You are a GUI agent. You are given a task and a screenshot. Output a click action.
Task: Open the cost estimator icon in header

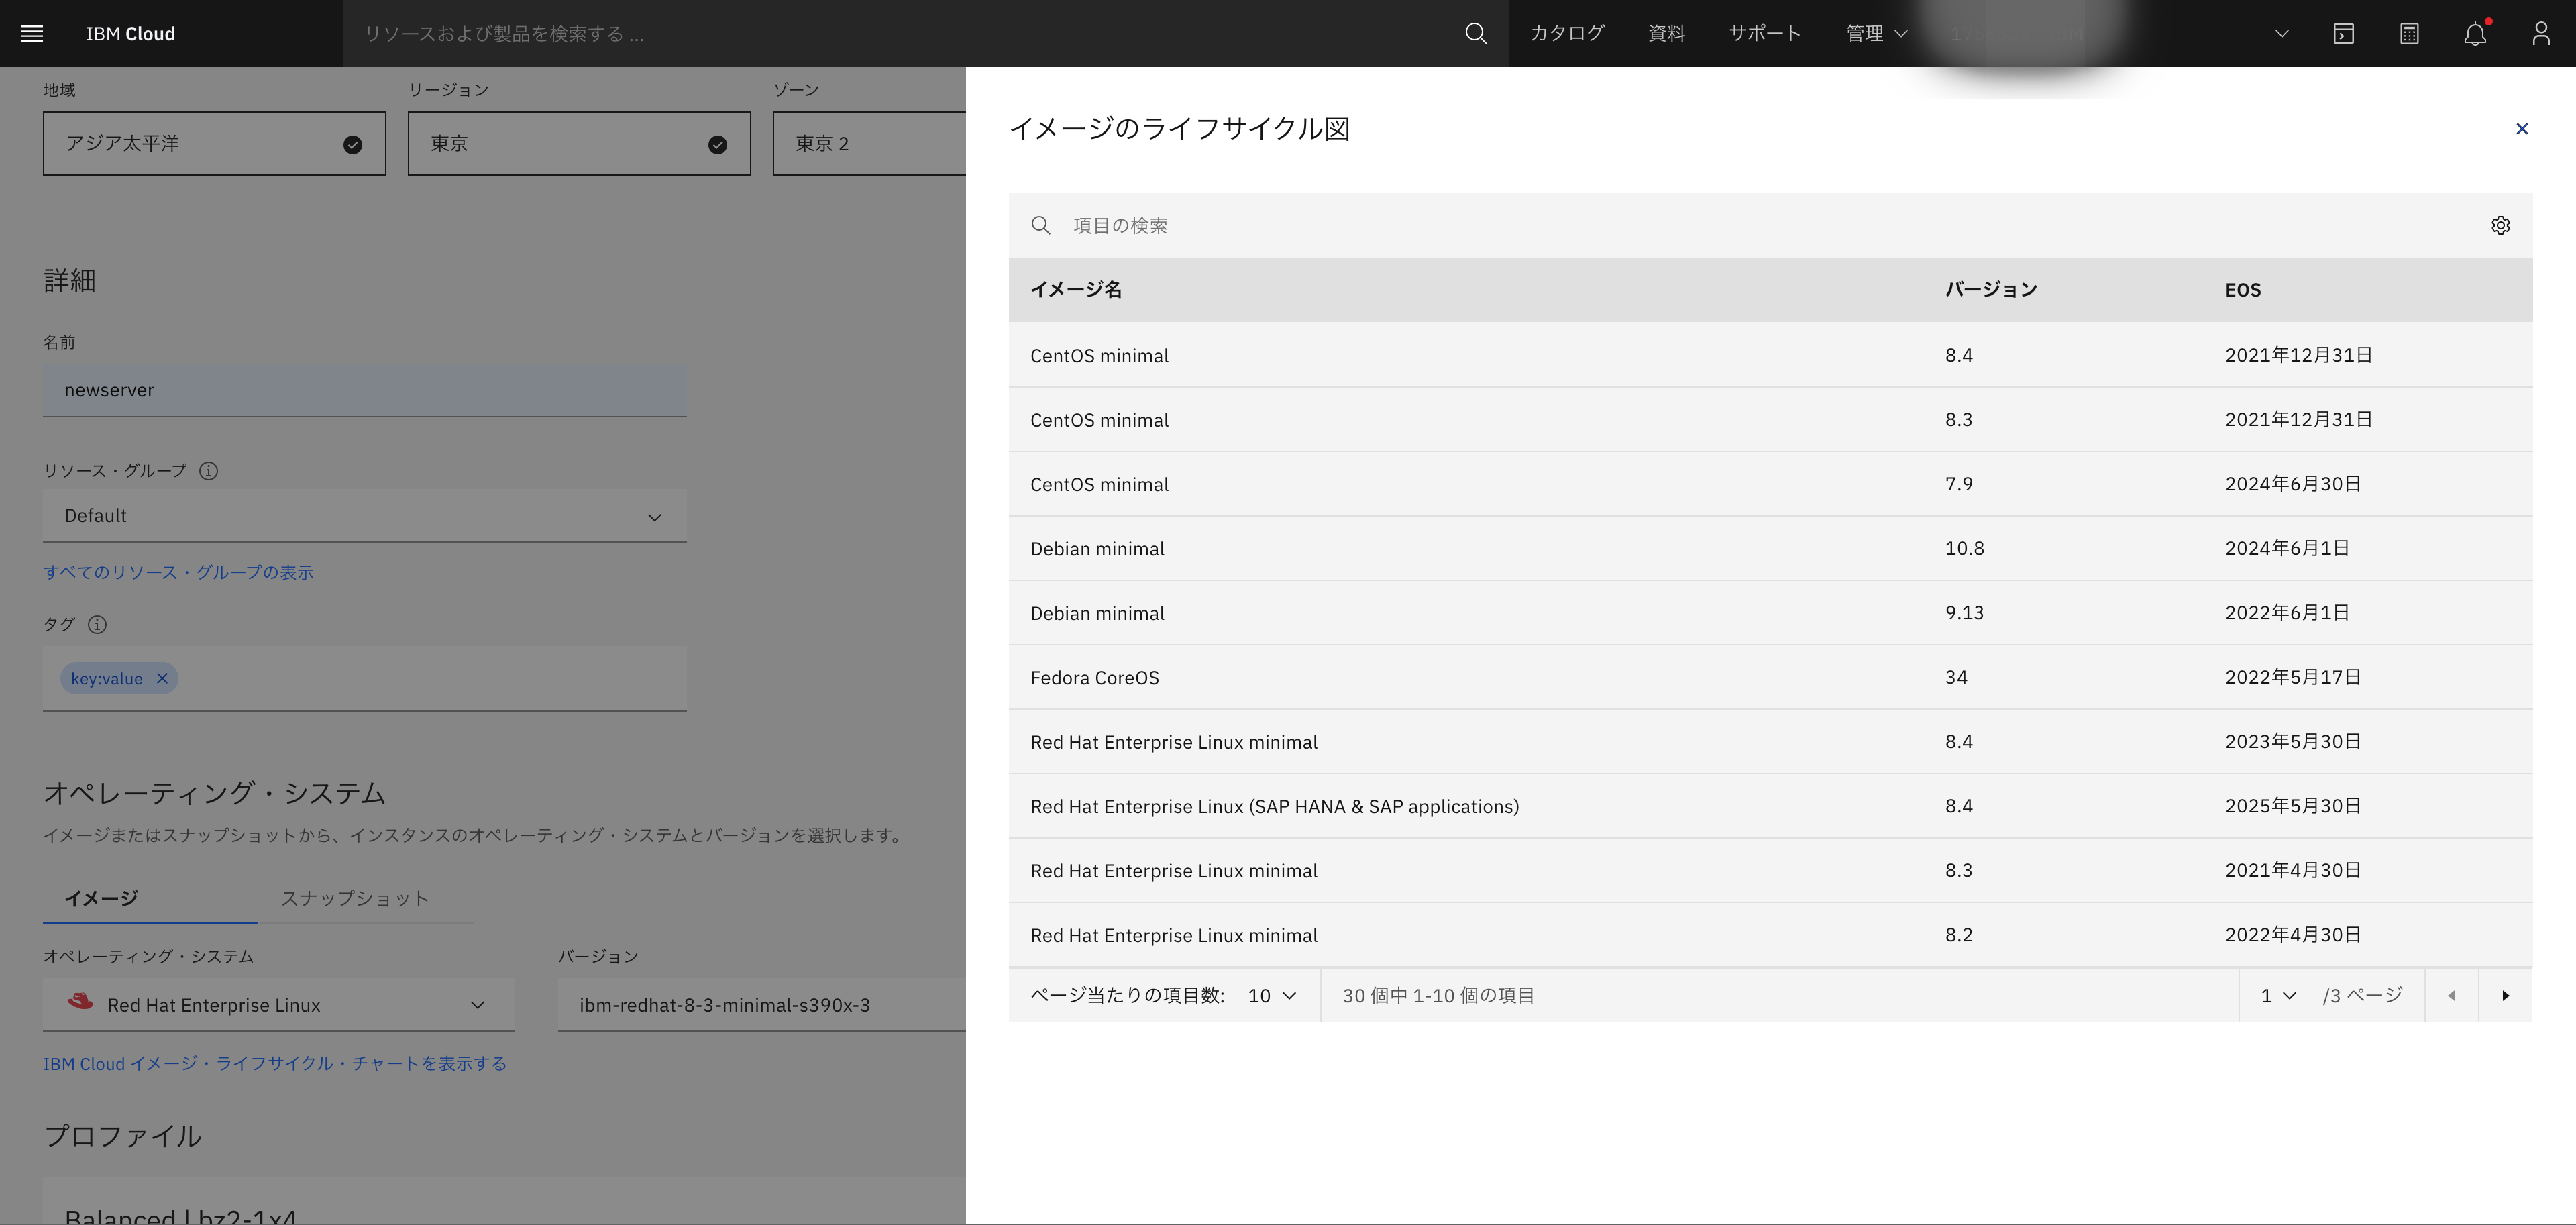2409,33
